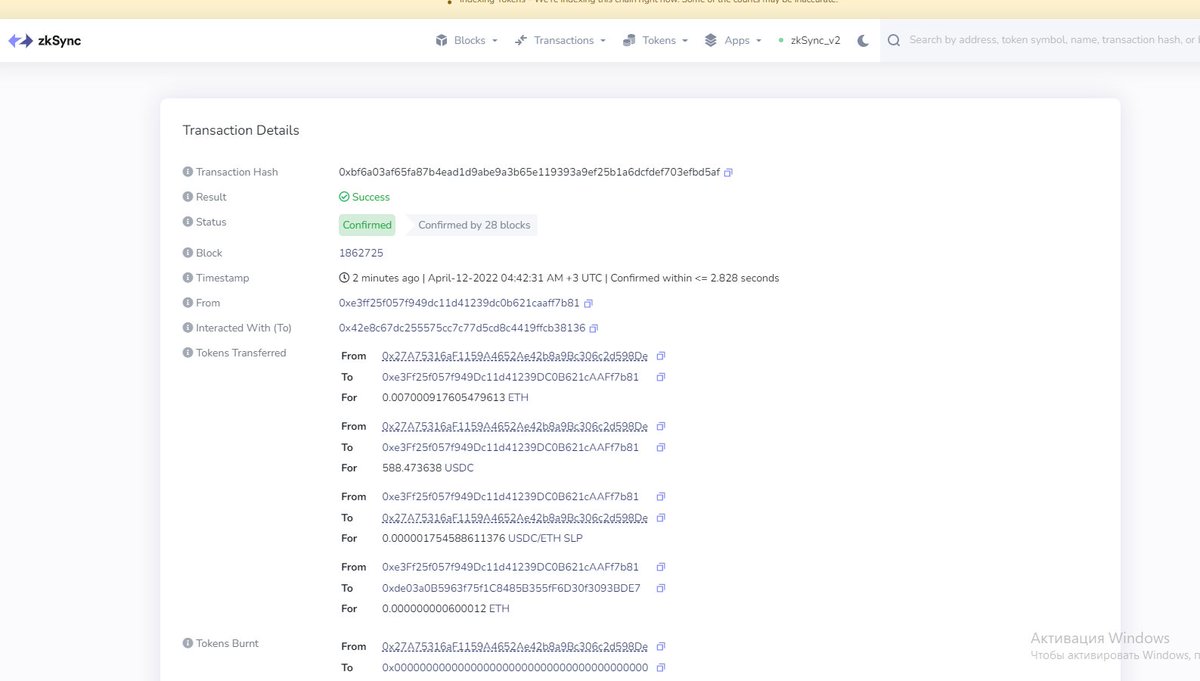Viewport: 1200px width, 681px height.
Task: Expand the Blocks dropdown menu
Action: coord(466,41)
